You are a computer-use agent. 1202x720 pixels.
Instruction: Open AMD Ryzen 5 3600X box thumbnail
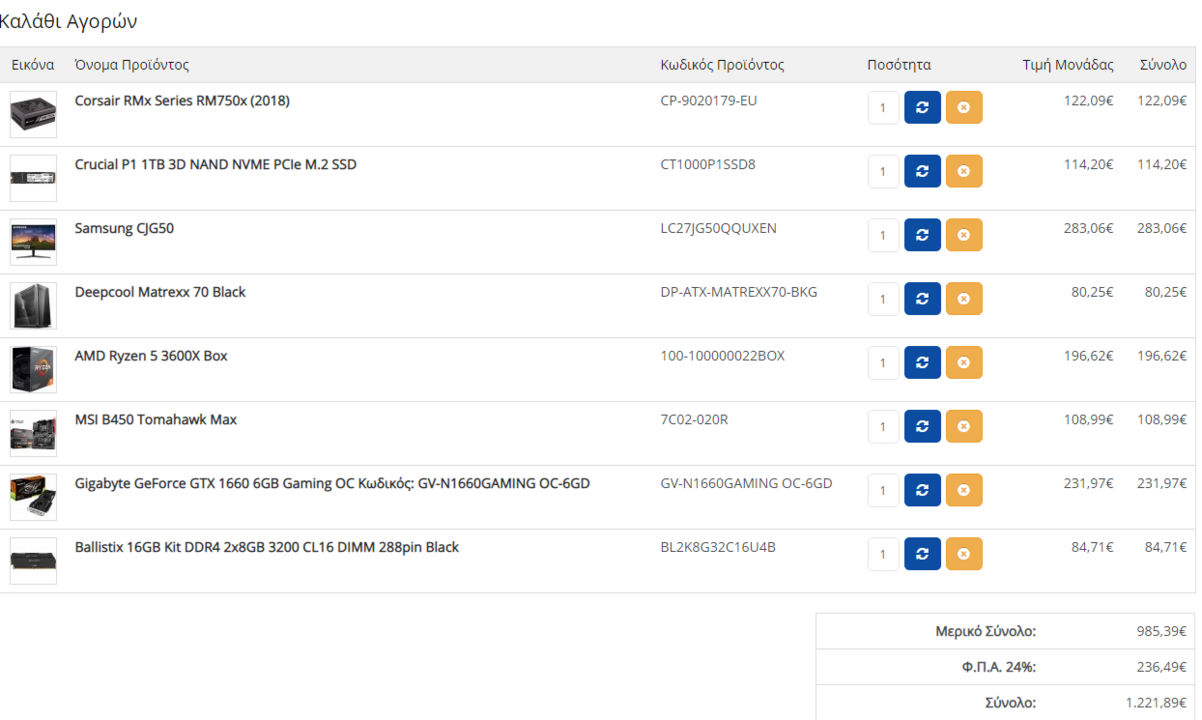click(x=33, y=370)
